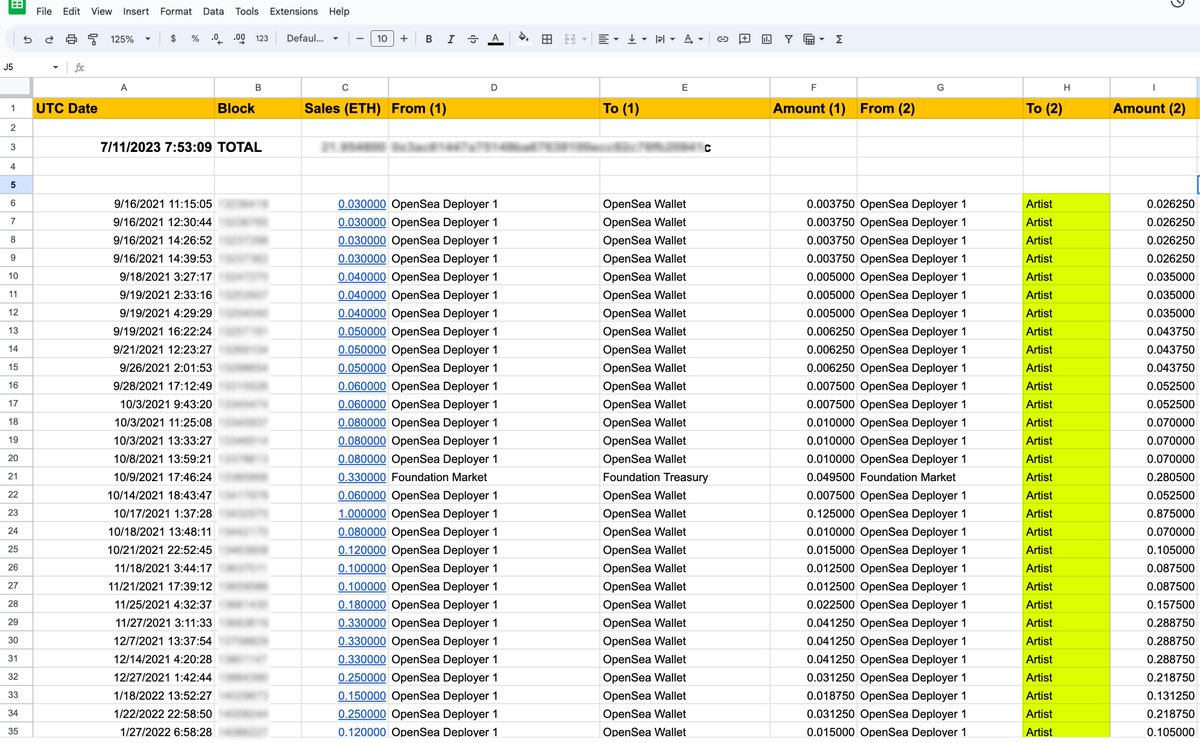Screen dimensions: 1200x743
Task: Open the File menu
Action: [x=43, y=11]
